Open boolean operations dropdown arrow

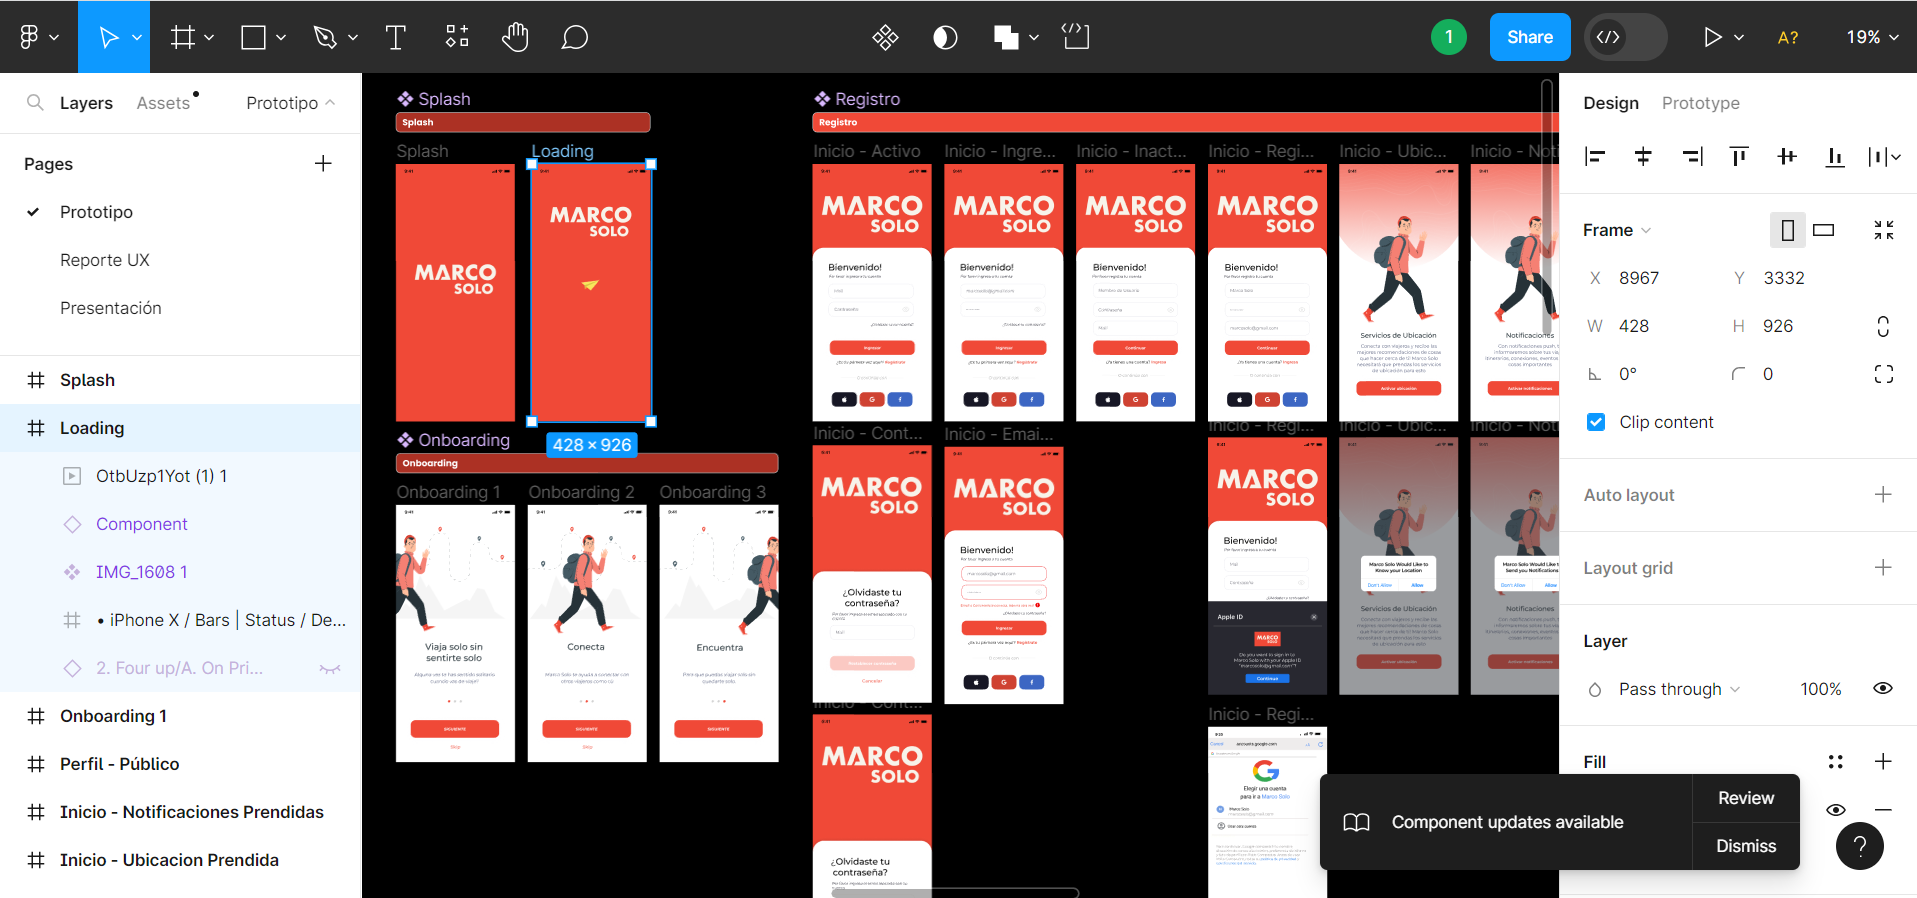click(1034, 37)
